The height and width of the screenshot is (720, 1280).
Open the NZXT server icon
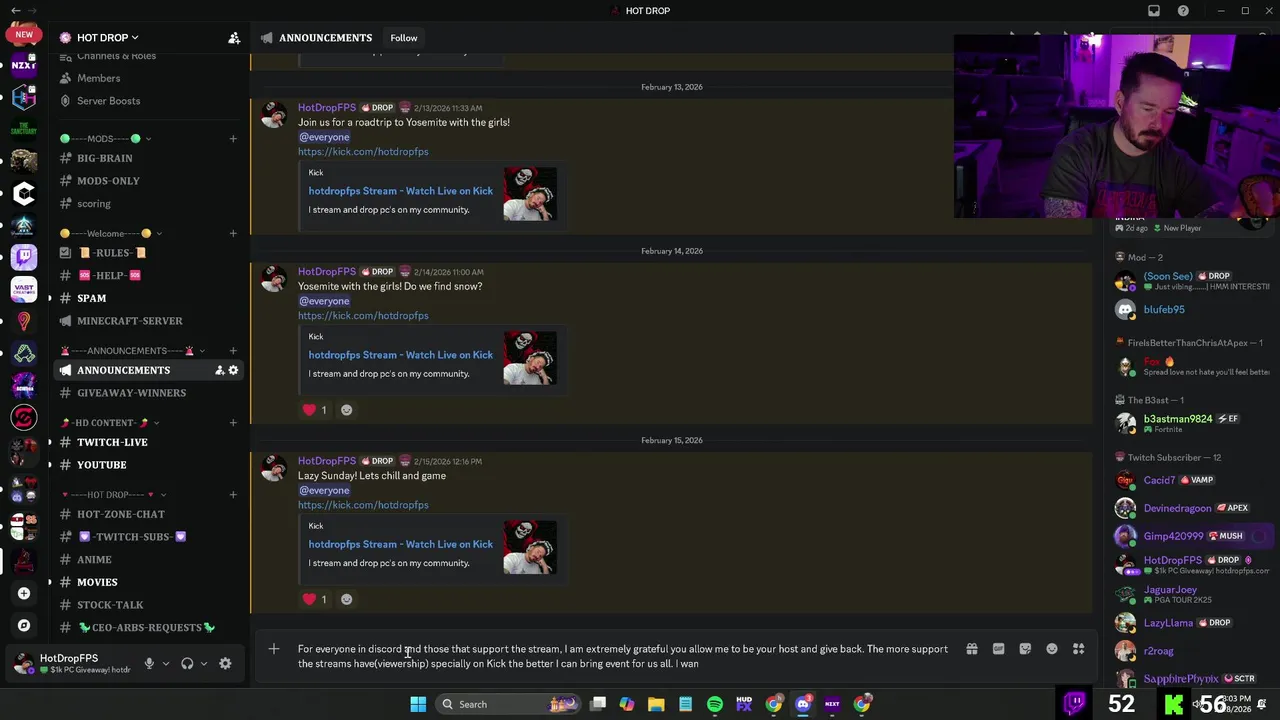(24, 65)
